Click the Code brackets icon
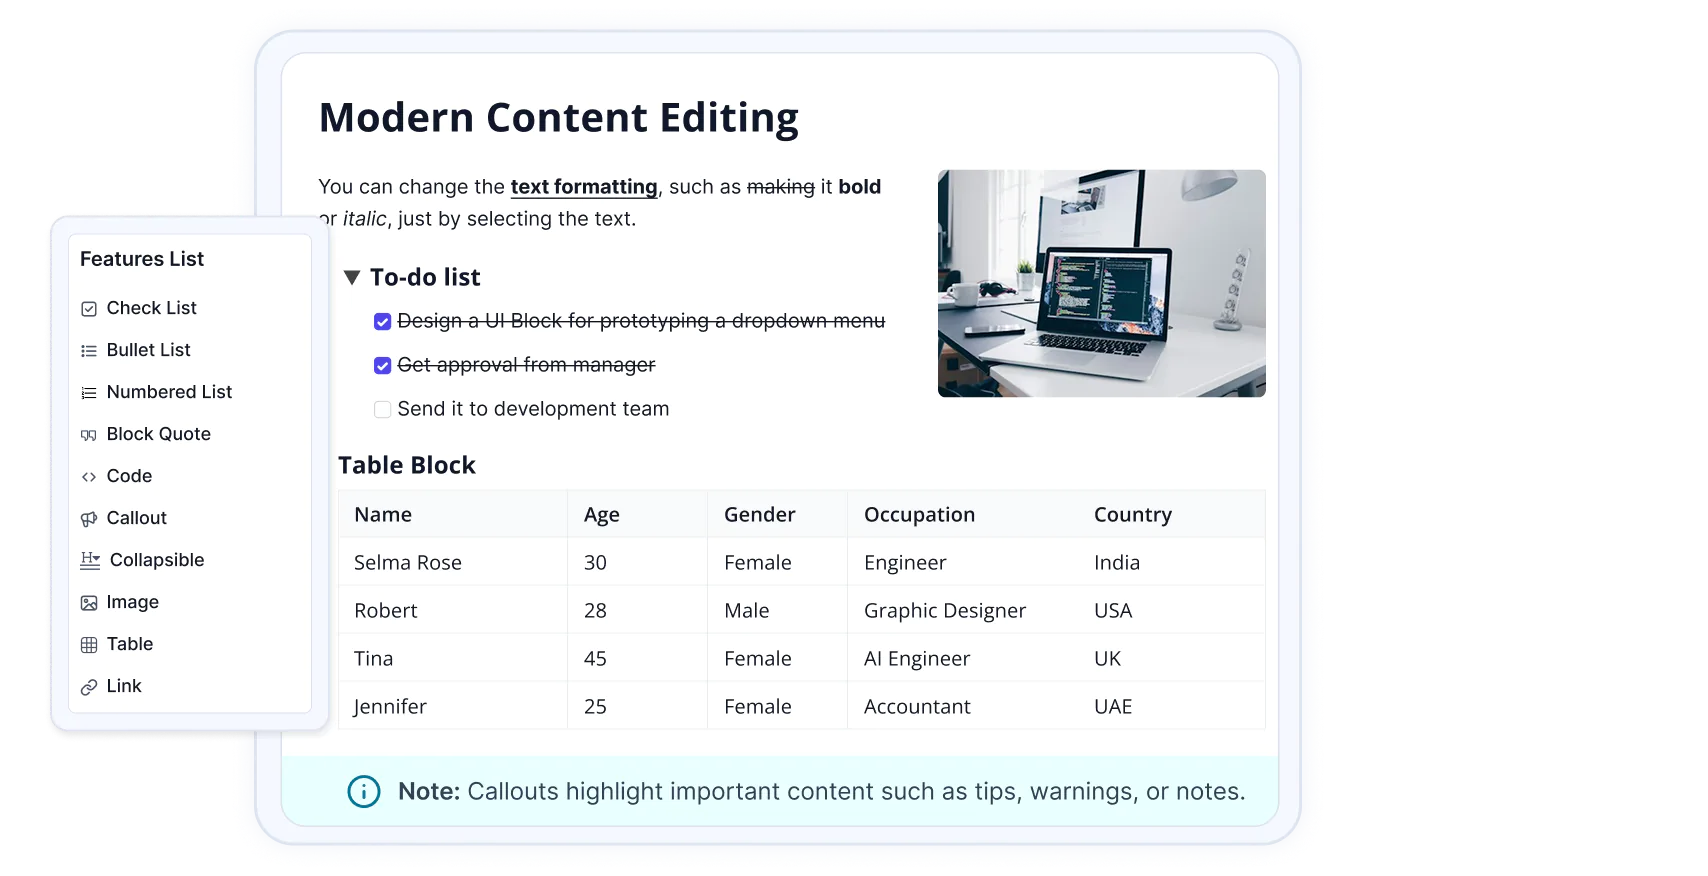The height and width of the screenshot is (876, 1708). (x=89, y=477)
